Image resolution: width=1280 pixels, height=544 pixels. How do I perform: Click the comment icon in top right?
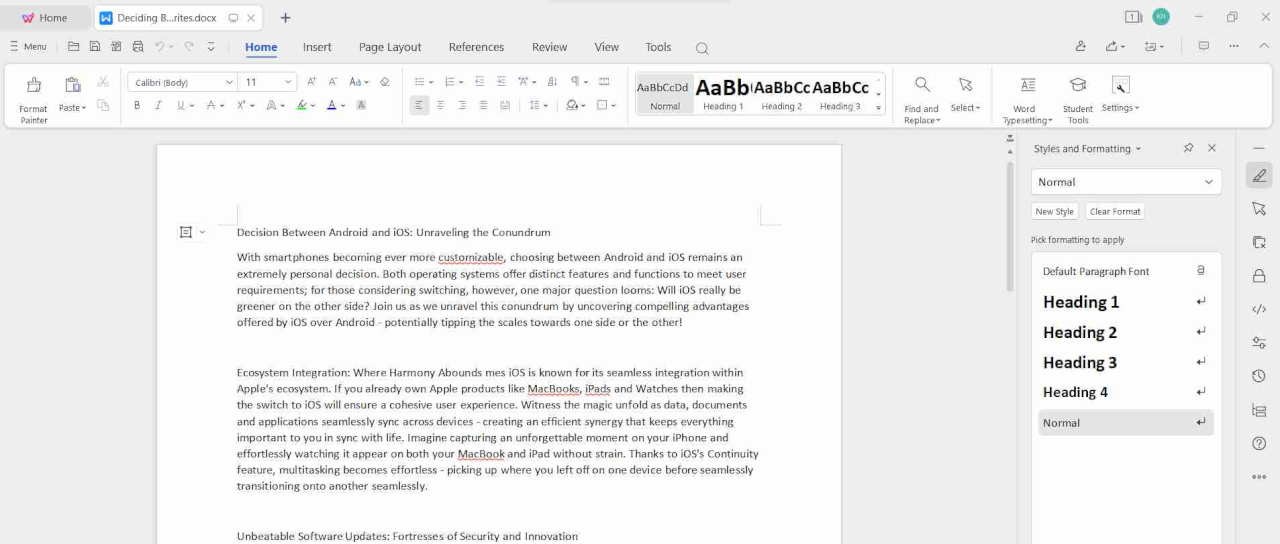pos(1204,46)
